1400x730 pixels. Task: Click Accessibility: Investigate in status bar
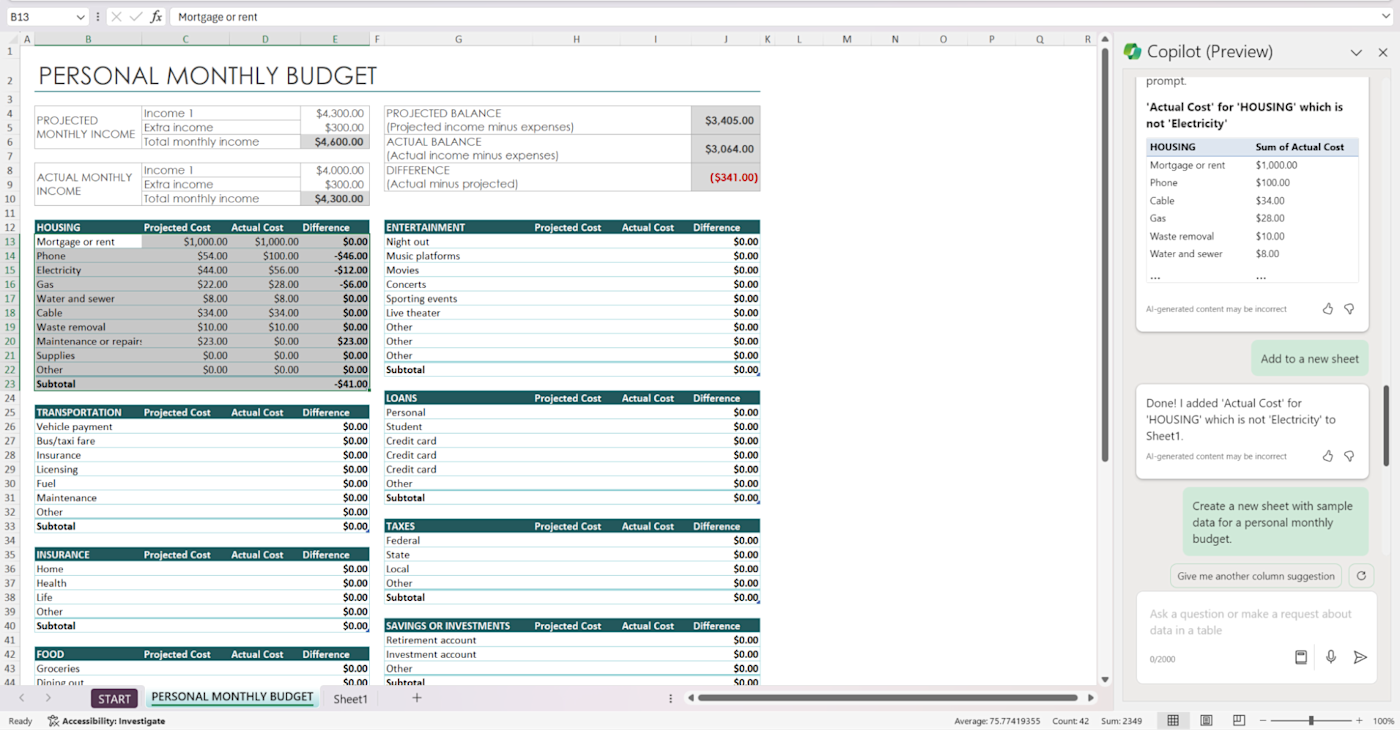(106, 720)
